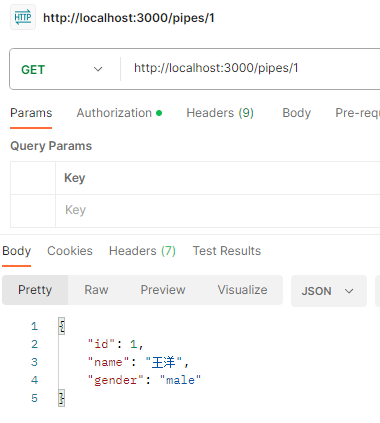Switch to the request Body tab
Viewport: 380px width, 423px height.
click(296, 113)
